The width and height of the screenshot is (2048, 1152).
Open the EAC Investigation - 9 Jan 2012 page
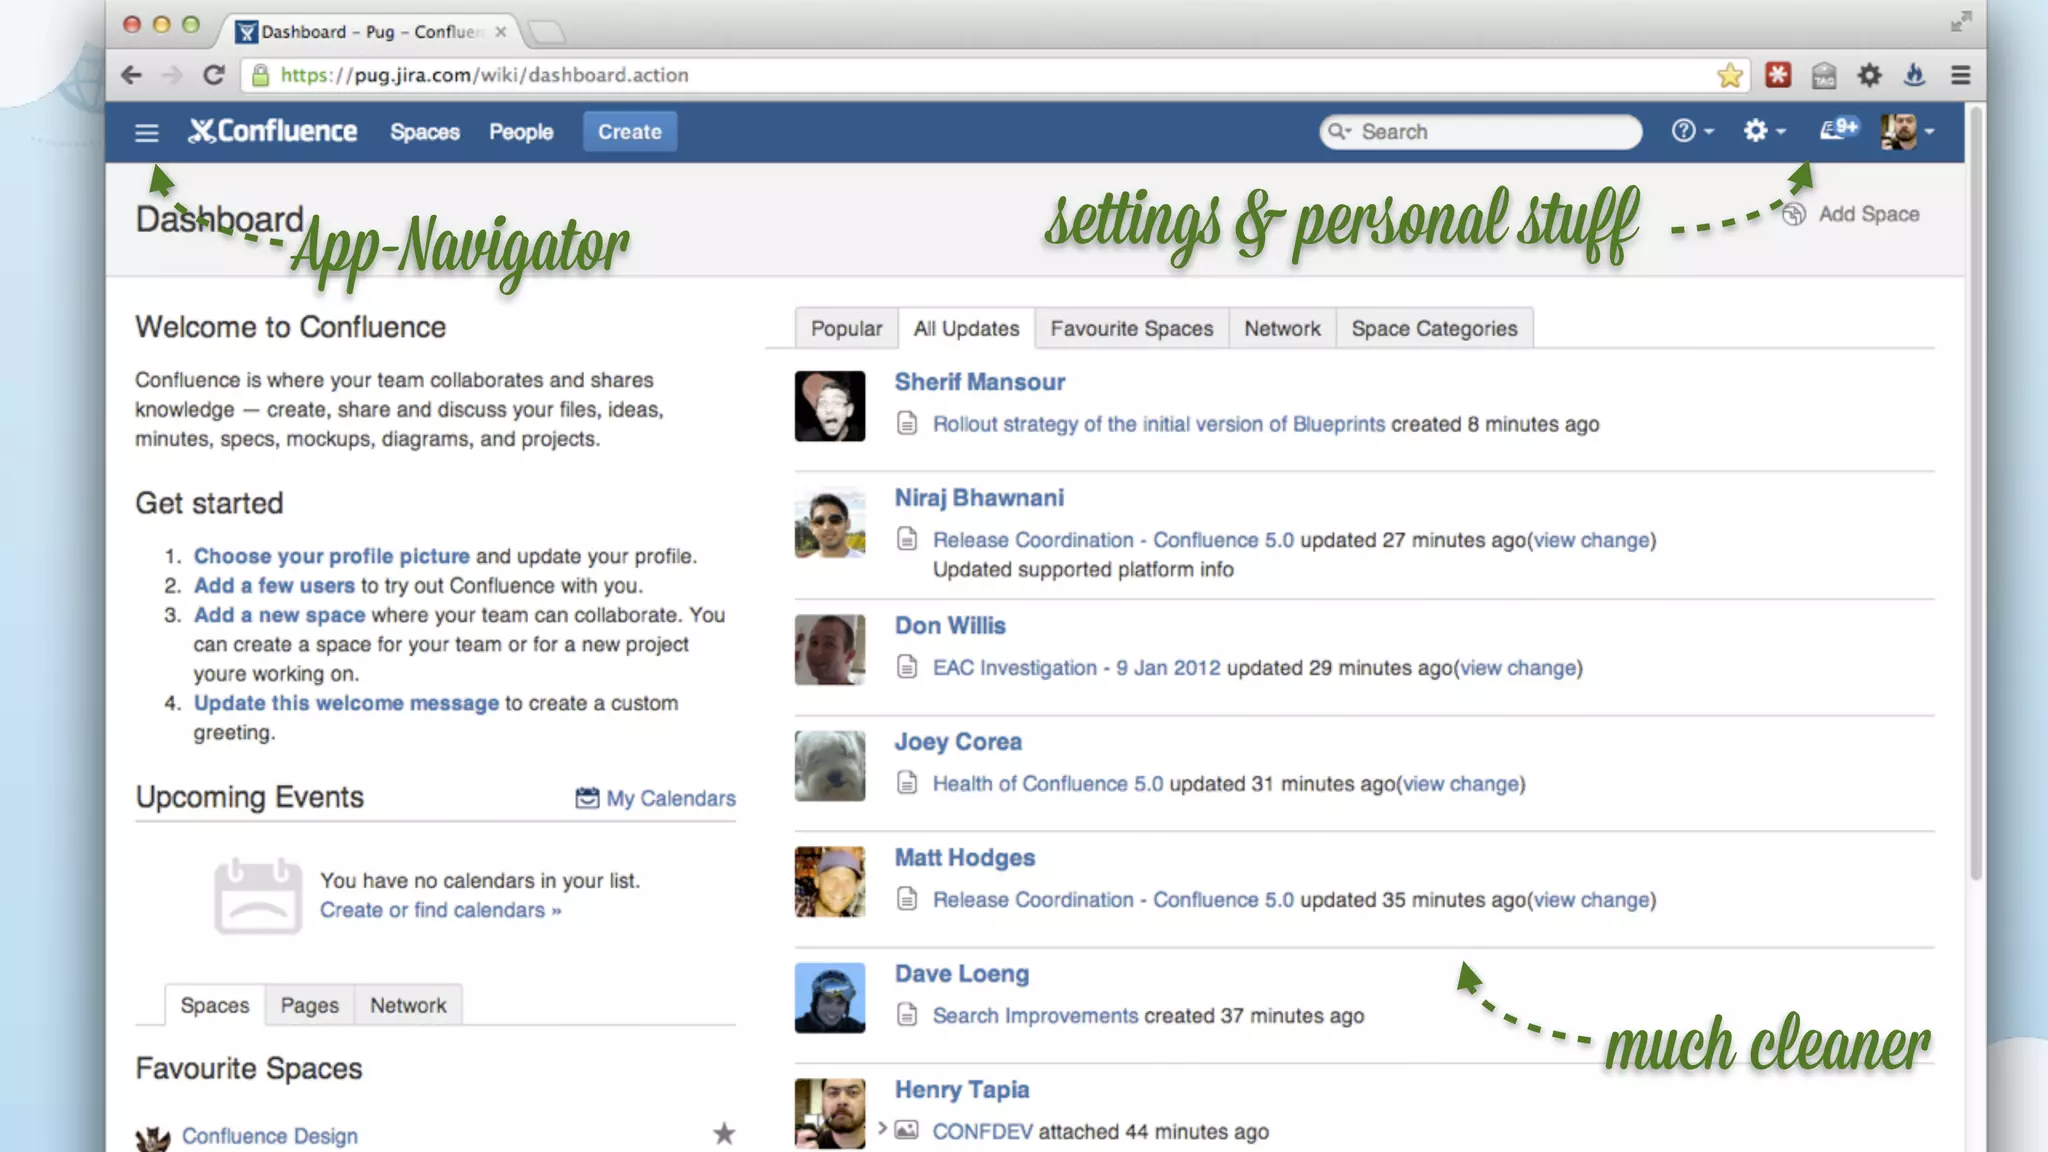(x=1076, y=668)
